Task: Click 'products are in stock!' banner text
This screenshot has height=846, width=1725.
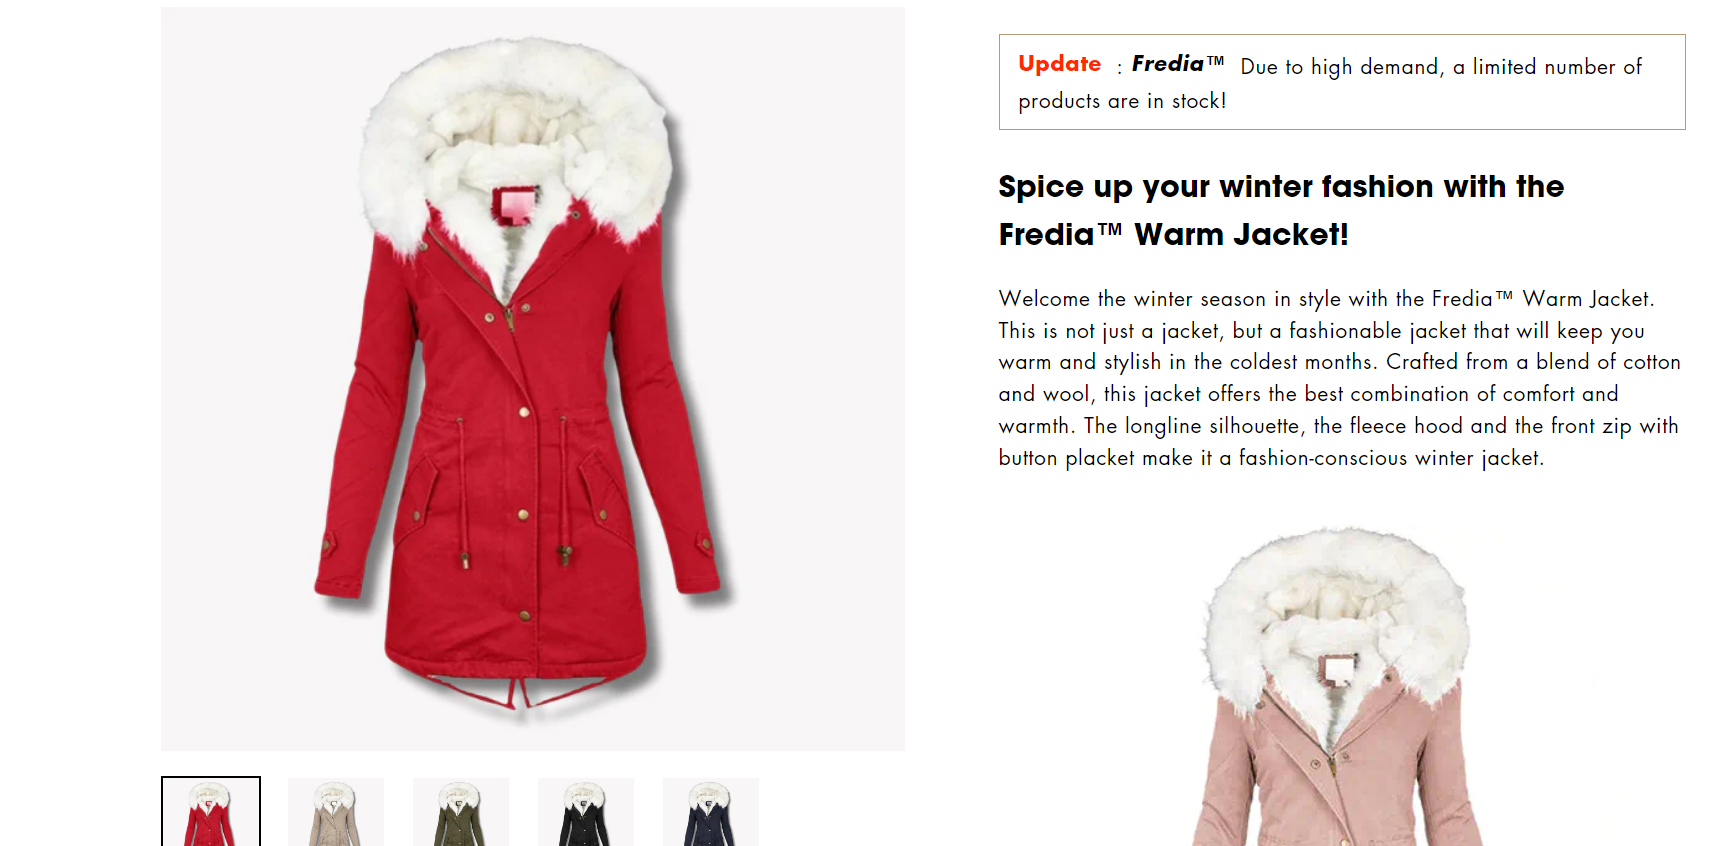Action: pyautogui.click(x=1122, y=101)
